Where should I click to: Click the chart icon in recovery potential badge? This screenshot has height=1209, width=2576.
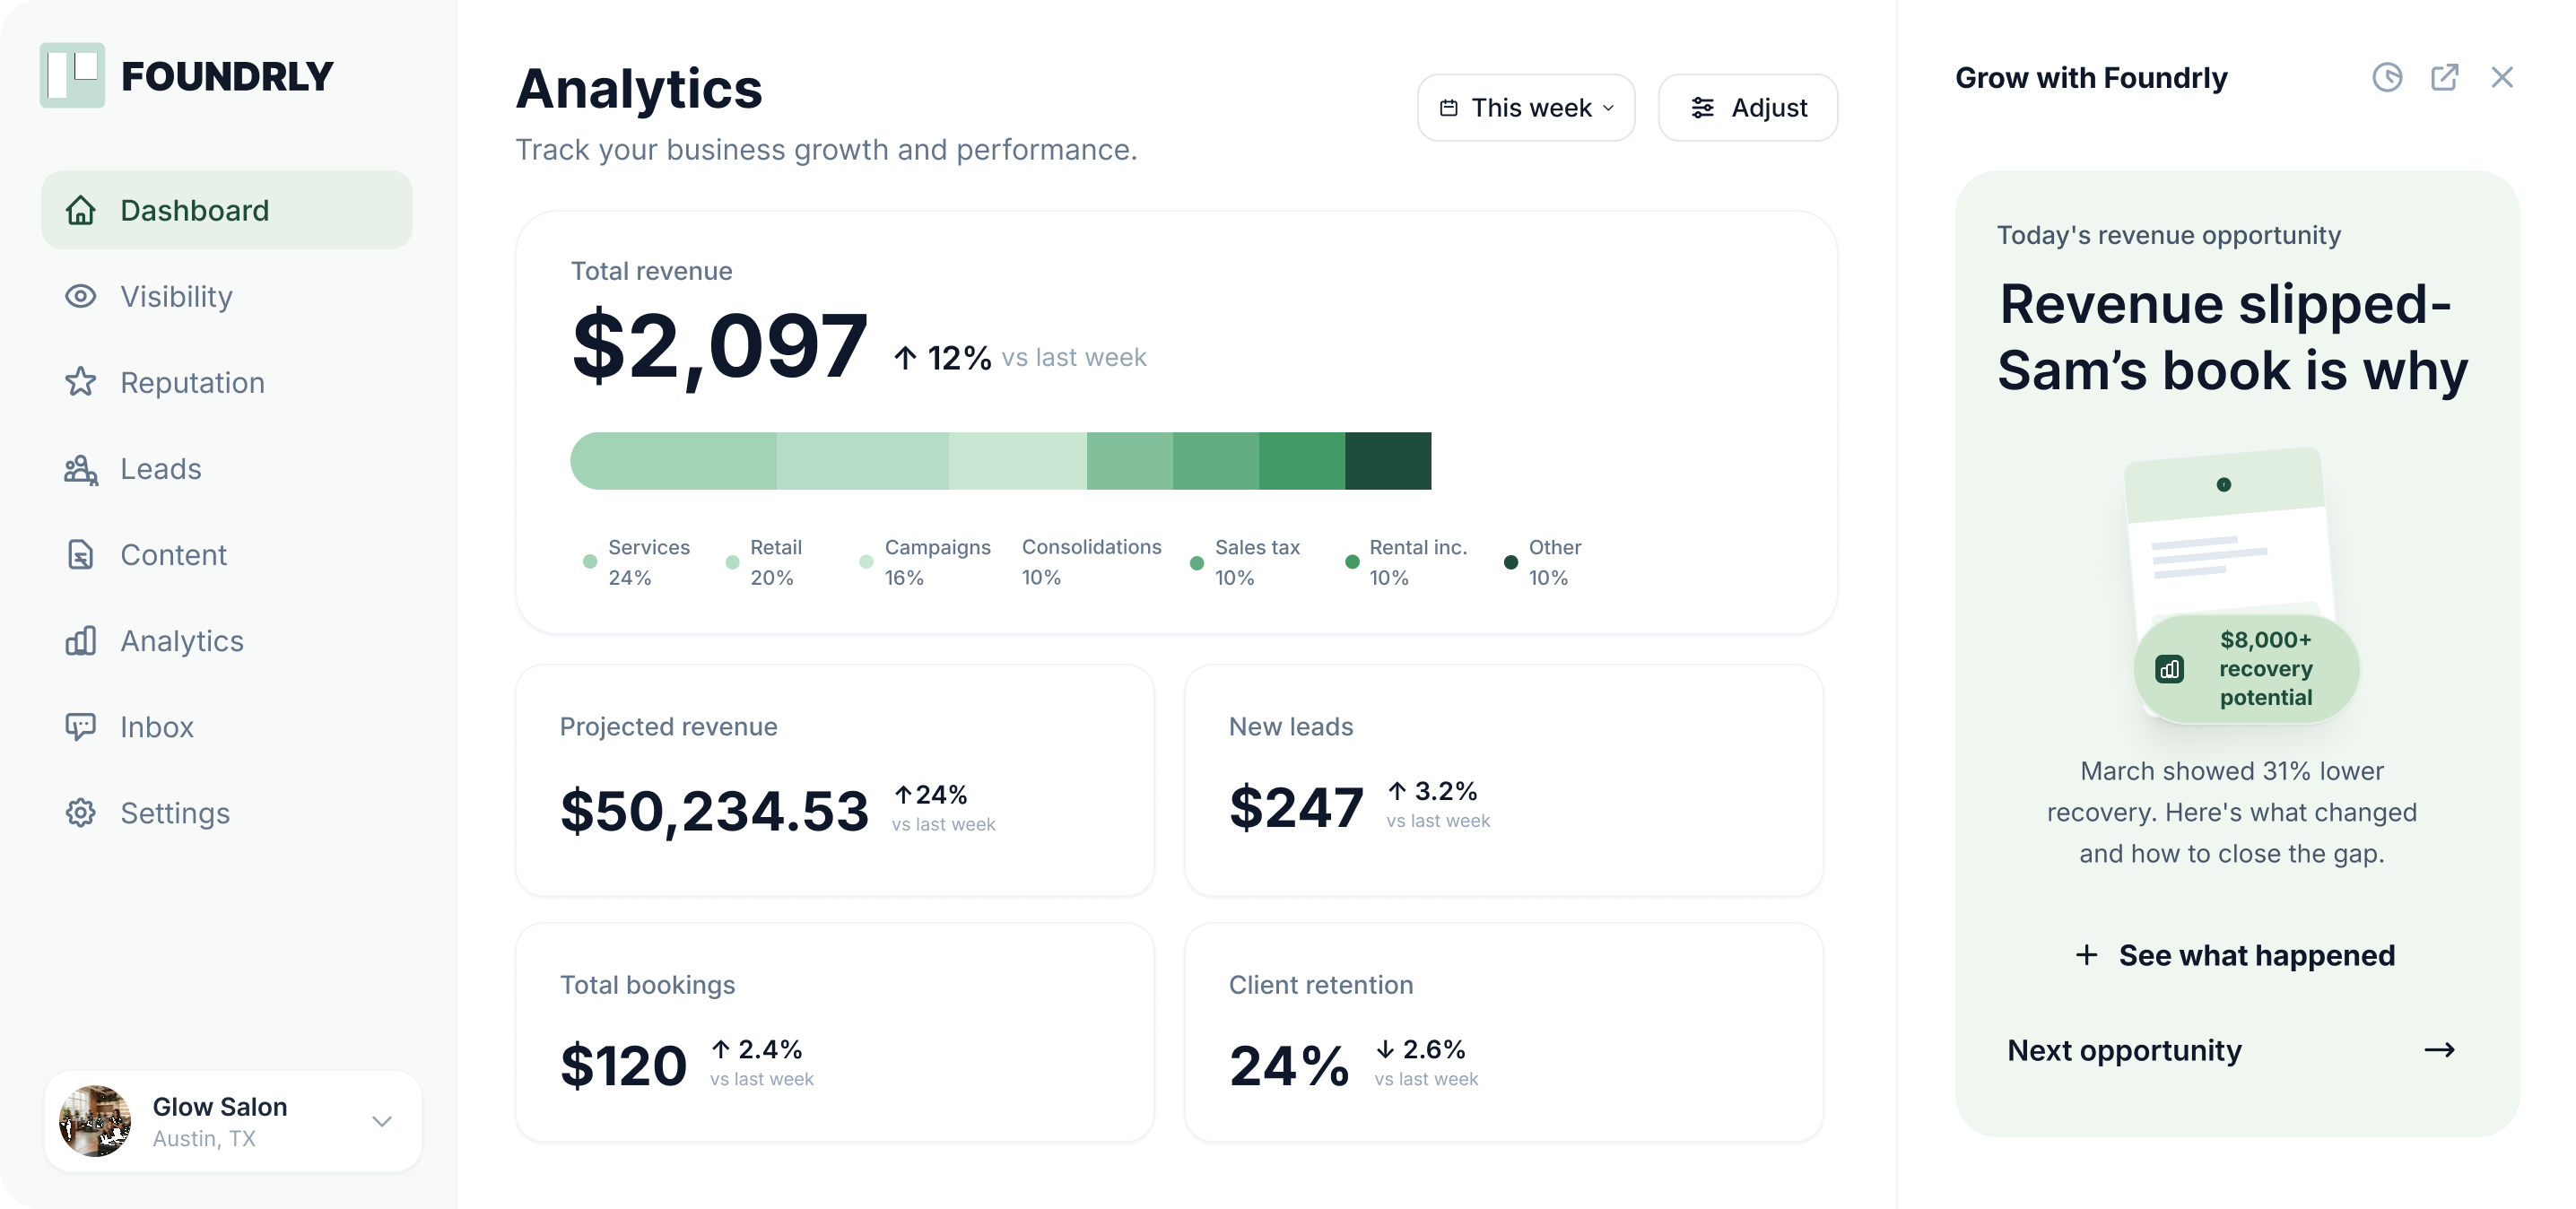pyautogui.click(x=2169, y=669)
